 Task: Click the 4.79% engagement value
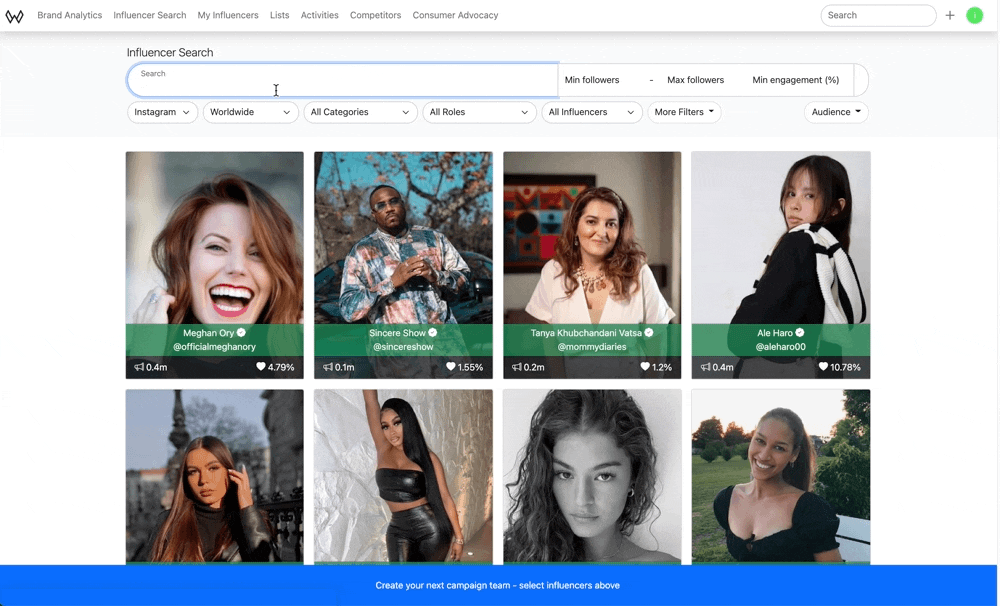tap(281, 367)
